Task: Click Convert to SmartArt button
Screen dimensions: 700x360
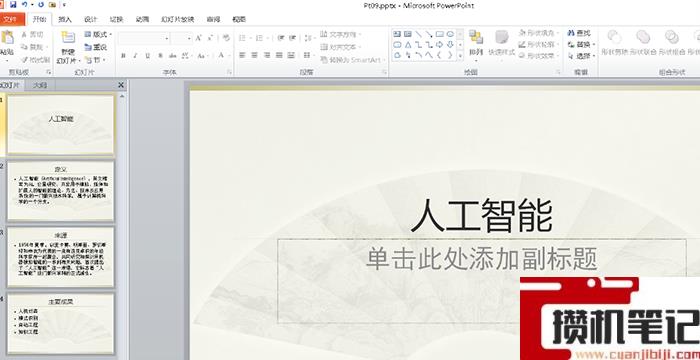Action: 352,59
